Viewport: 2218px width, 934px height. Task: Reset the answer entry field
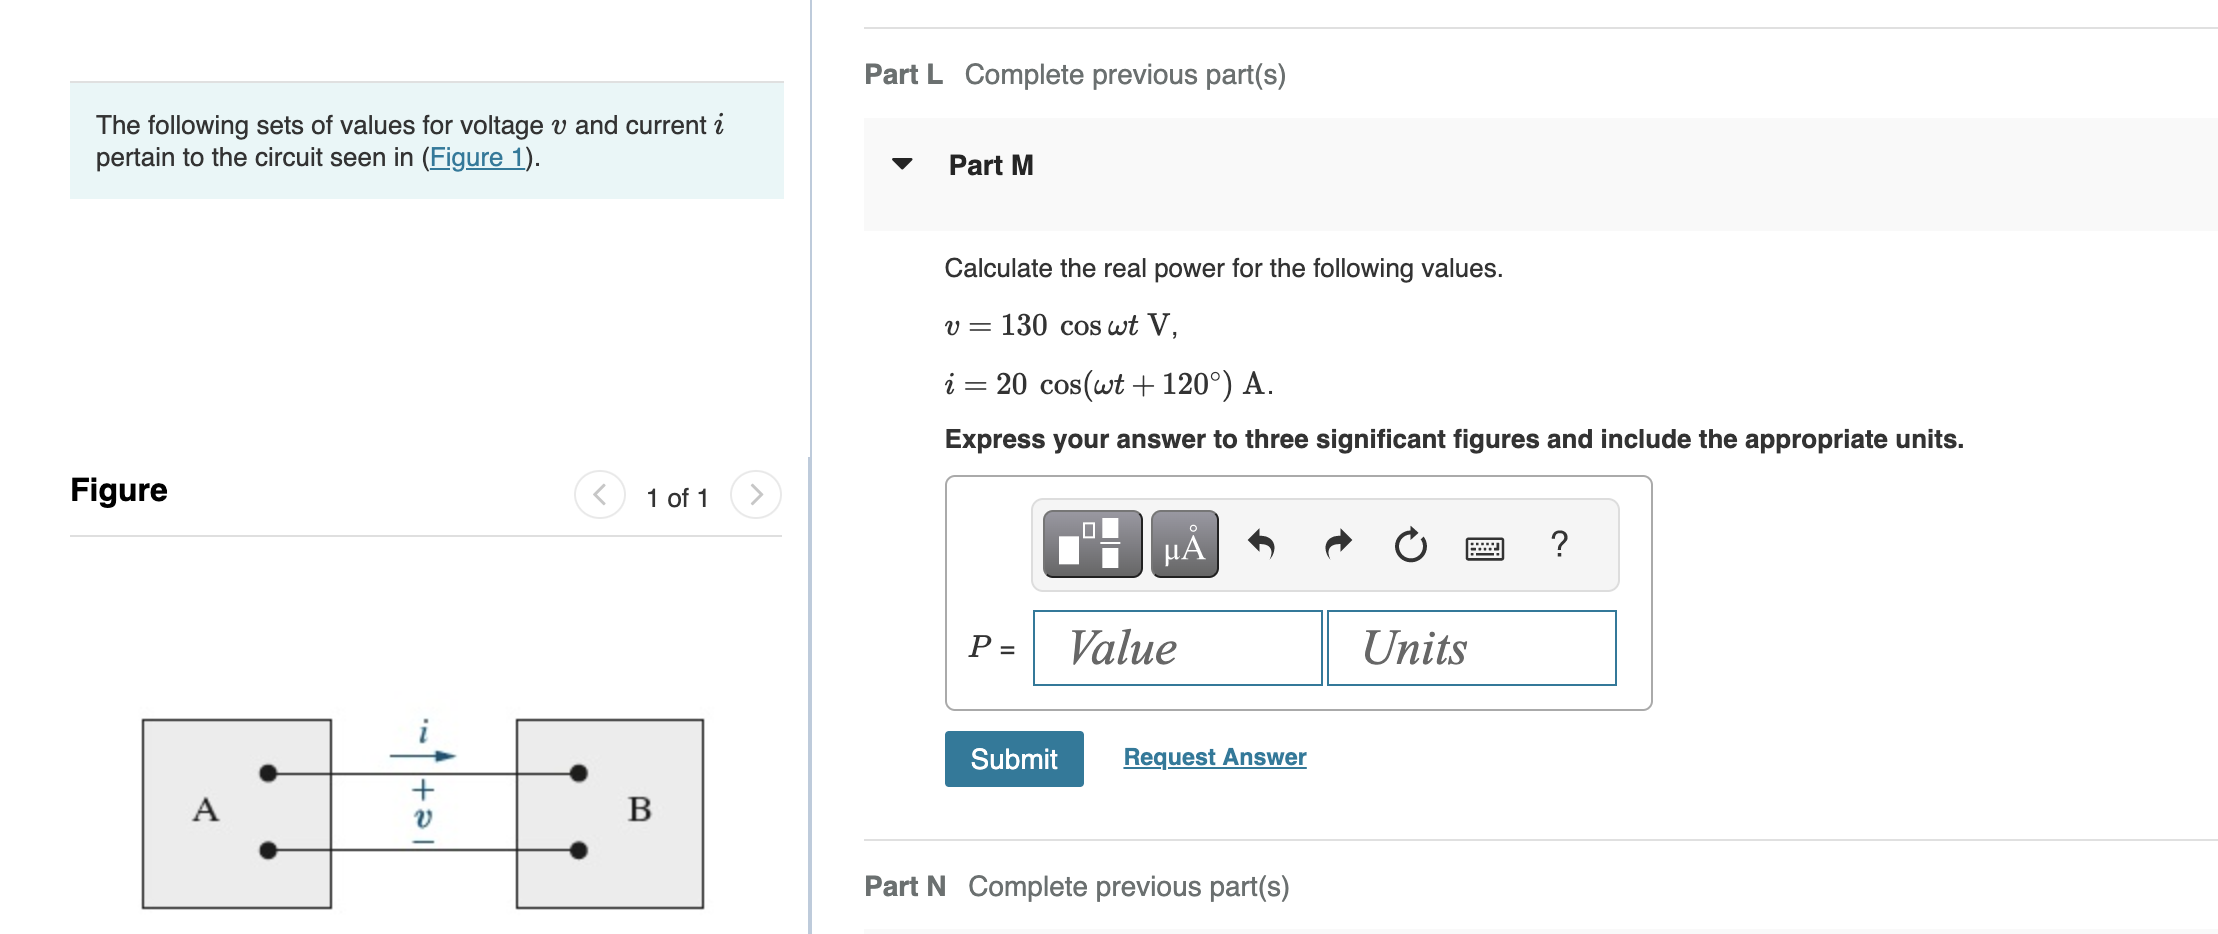click(x=1410, y=545)
